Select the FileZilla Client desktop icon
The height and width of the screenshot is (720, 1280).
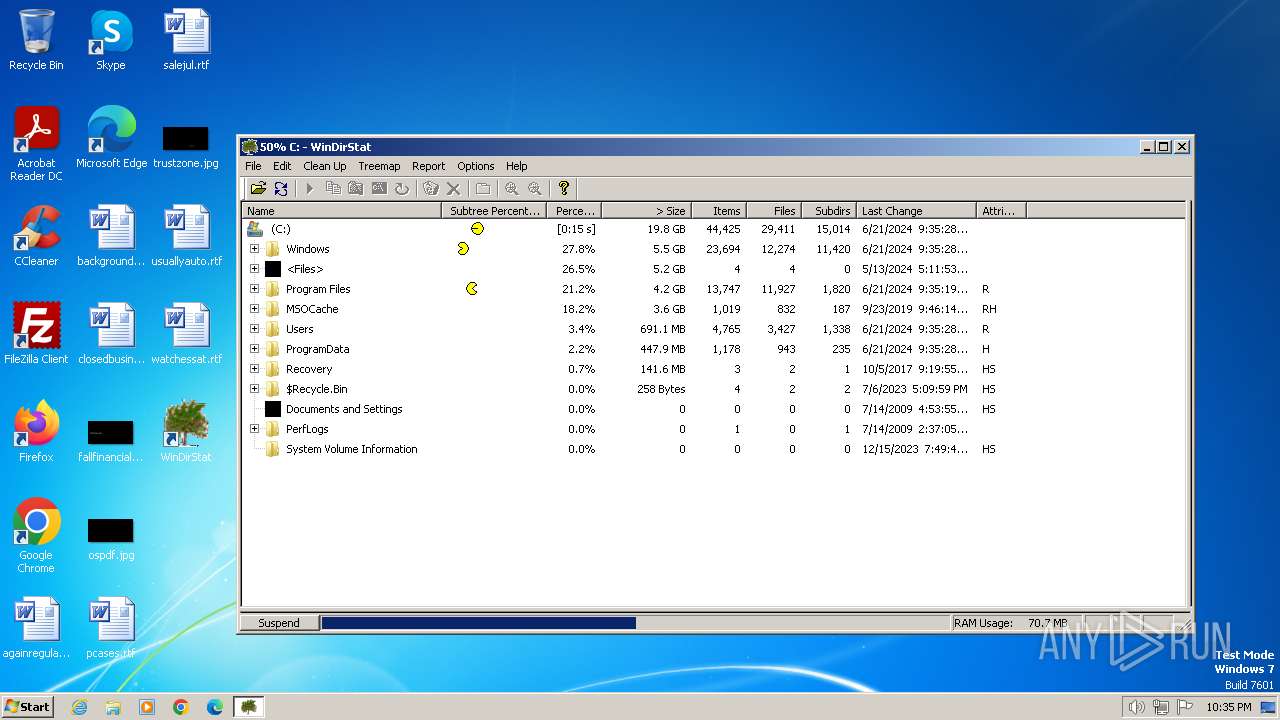click(36, 334)
